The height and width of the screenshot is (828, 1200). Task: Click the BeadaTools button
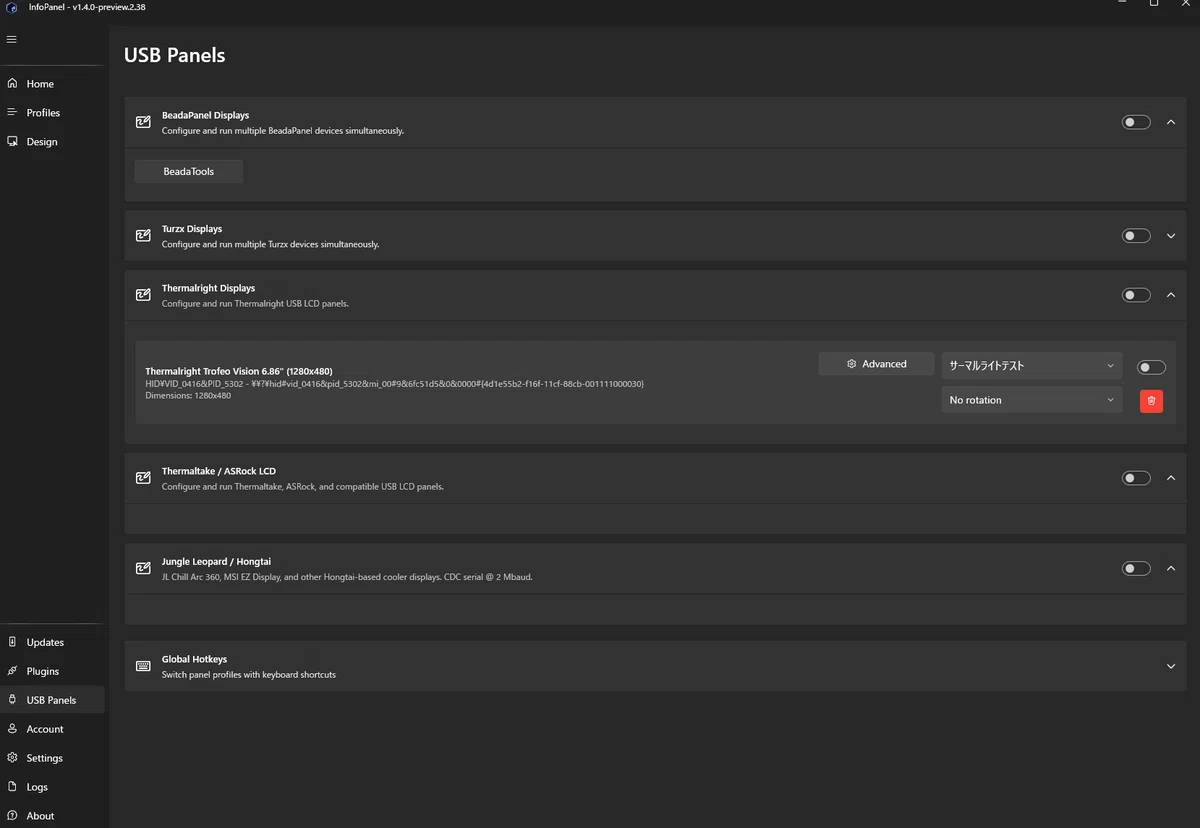point(189,171)
